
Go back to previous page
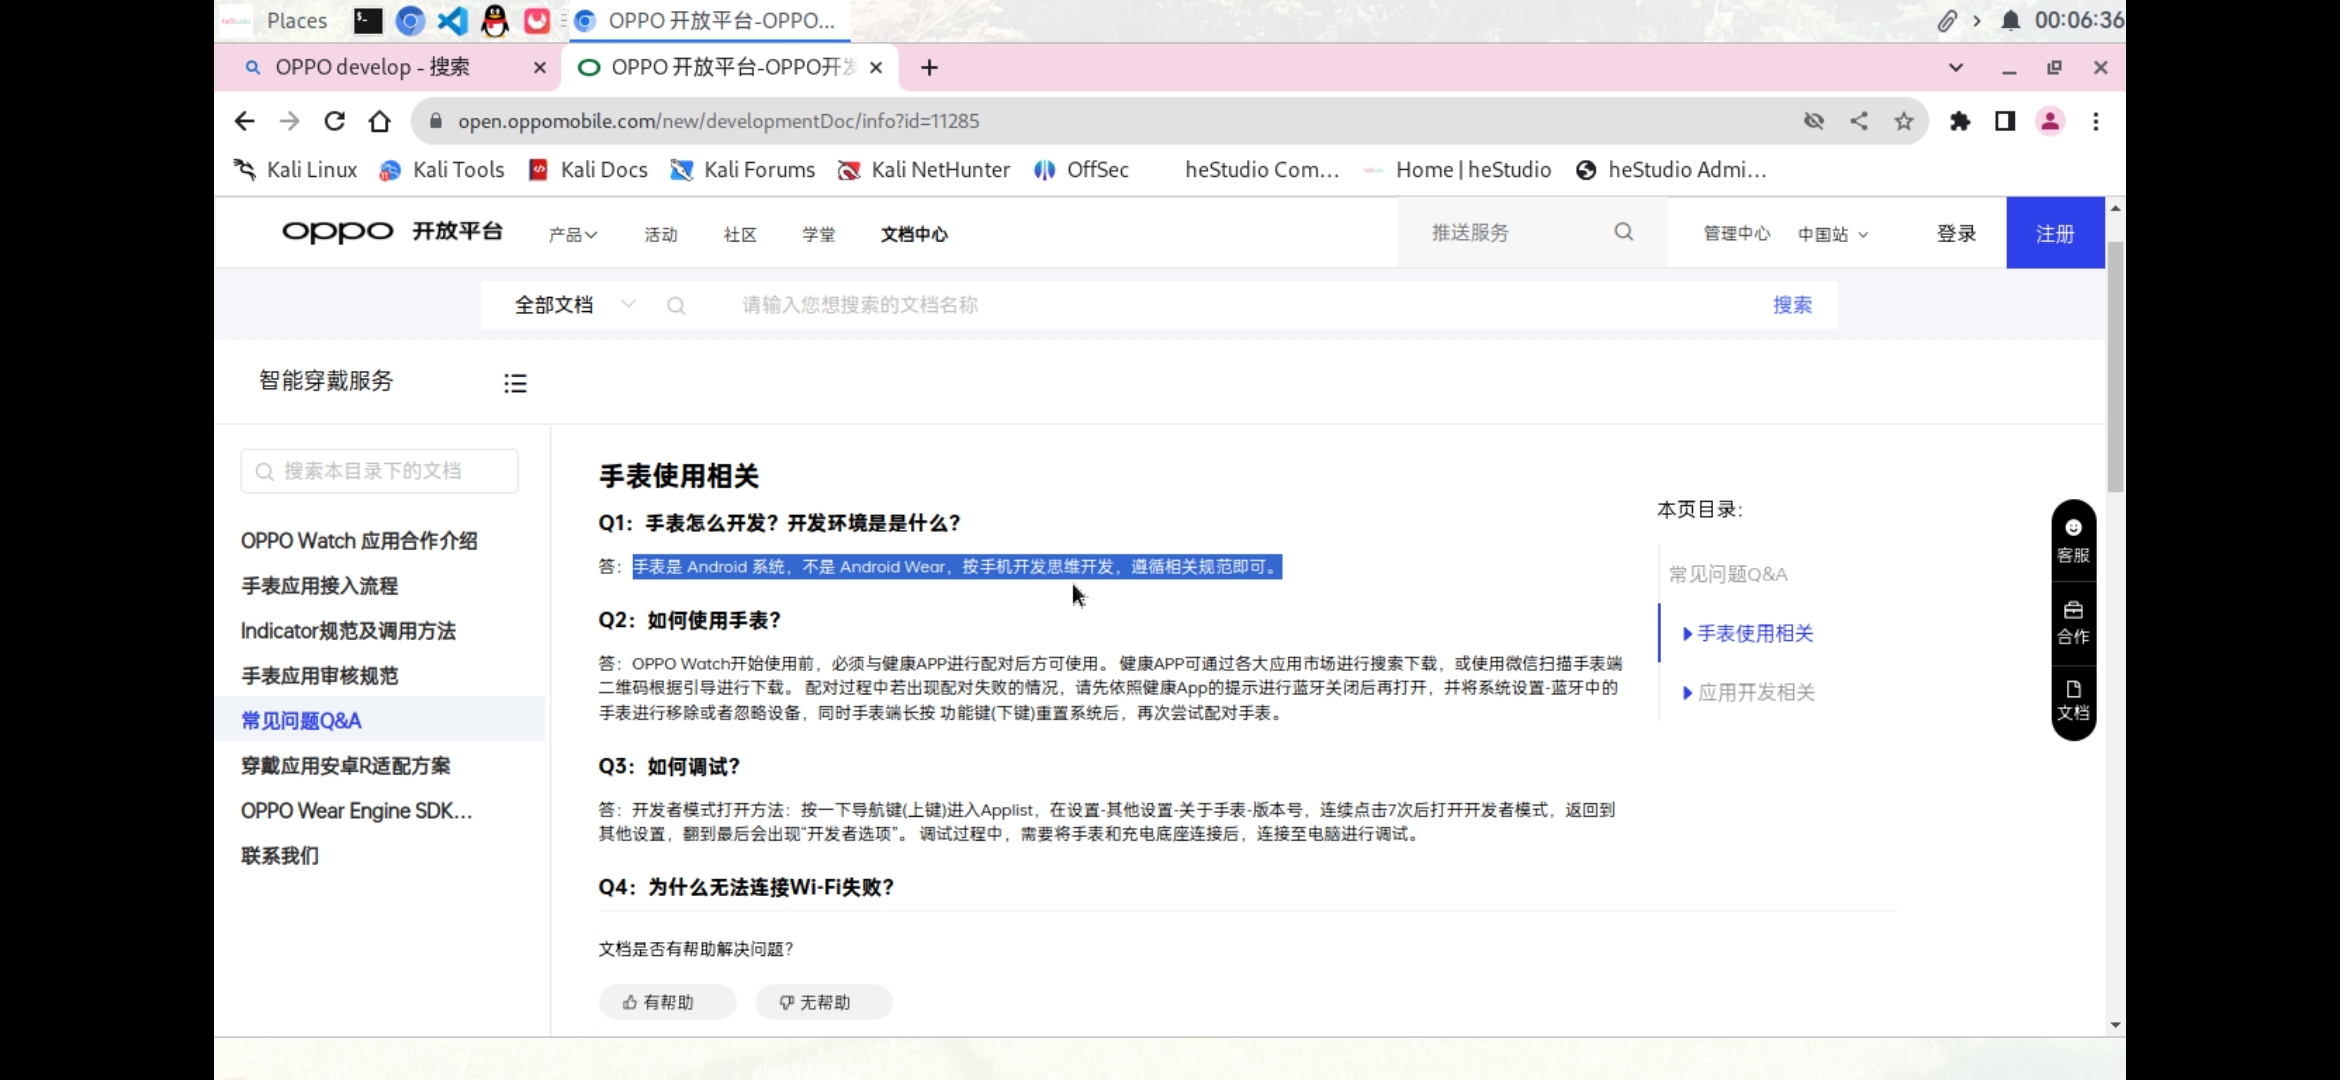tap(244, 121)
